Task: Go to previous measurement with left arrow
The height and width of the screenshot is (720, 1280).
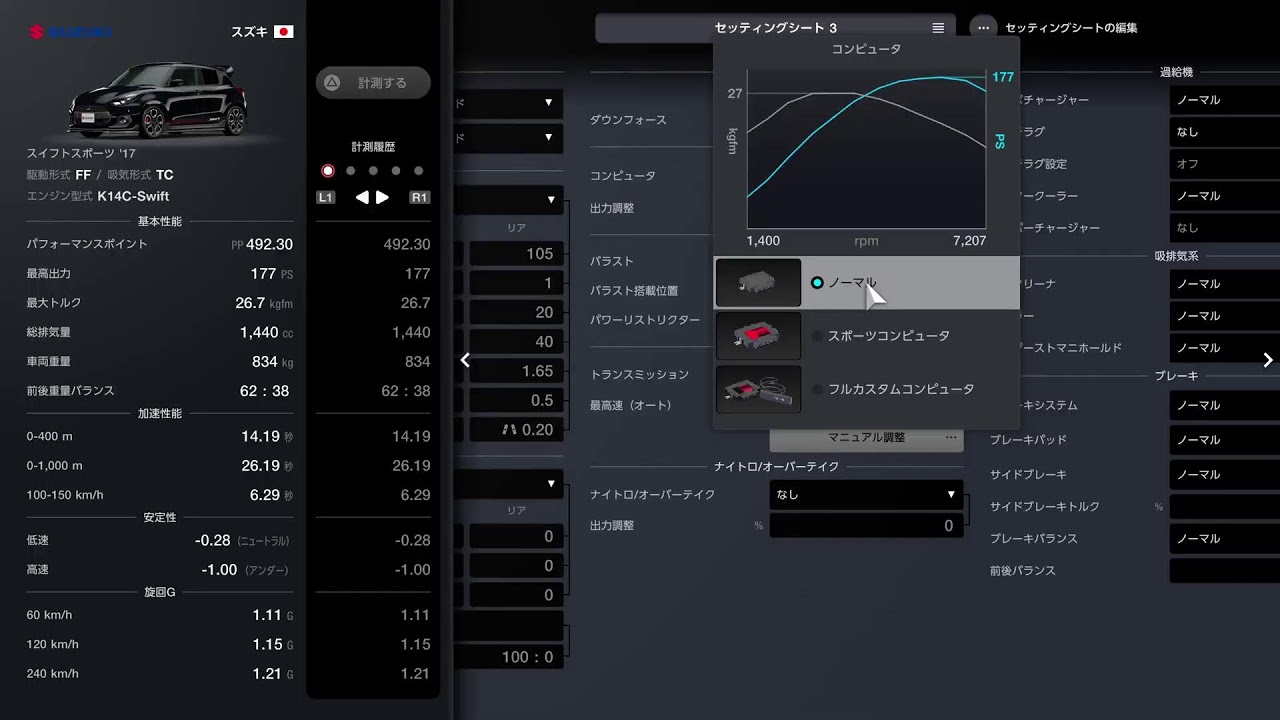Action: [362, 197]
